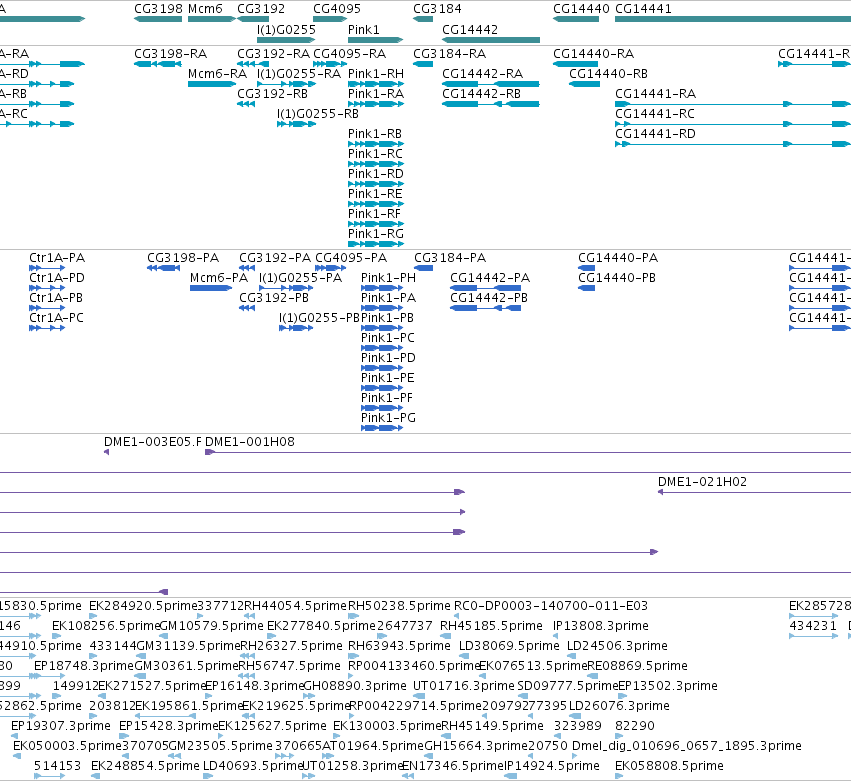Select protein CG14440-PB

[587, 288]
